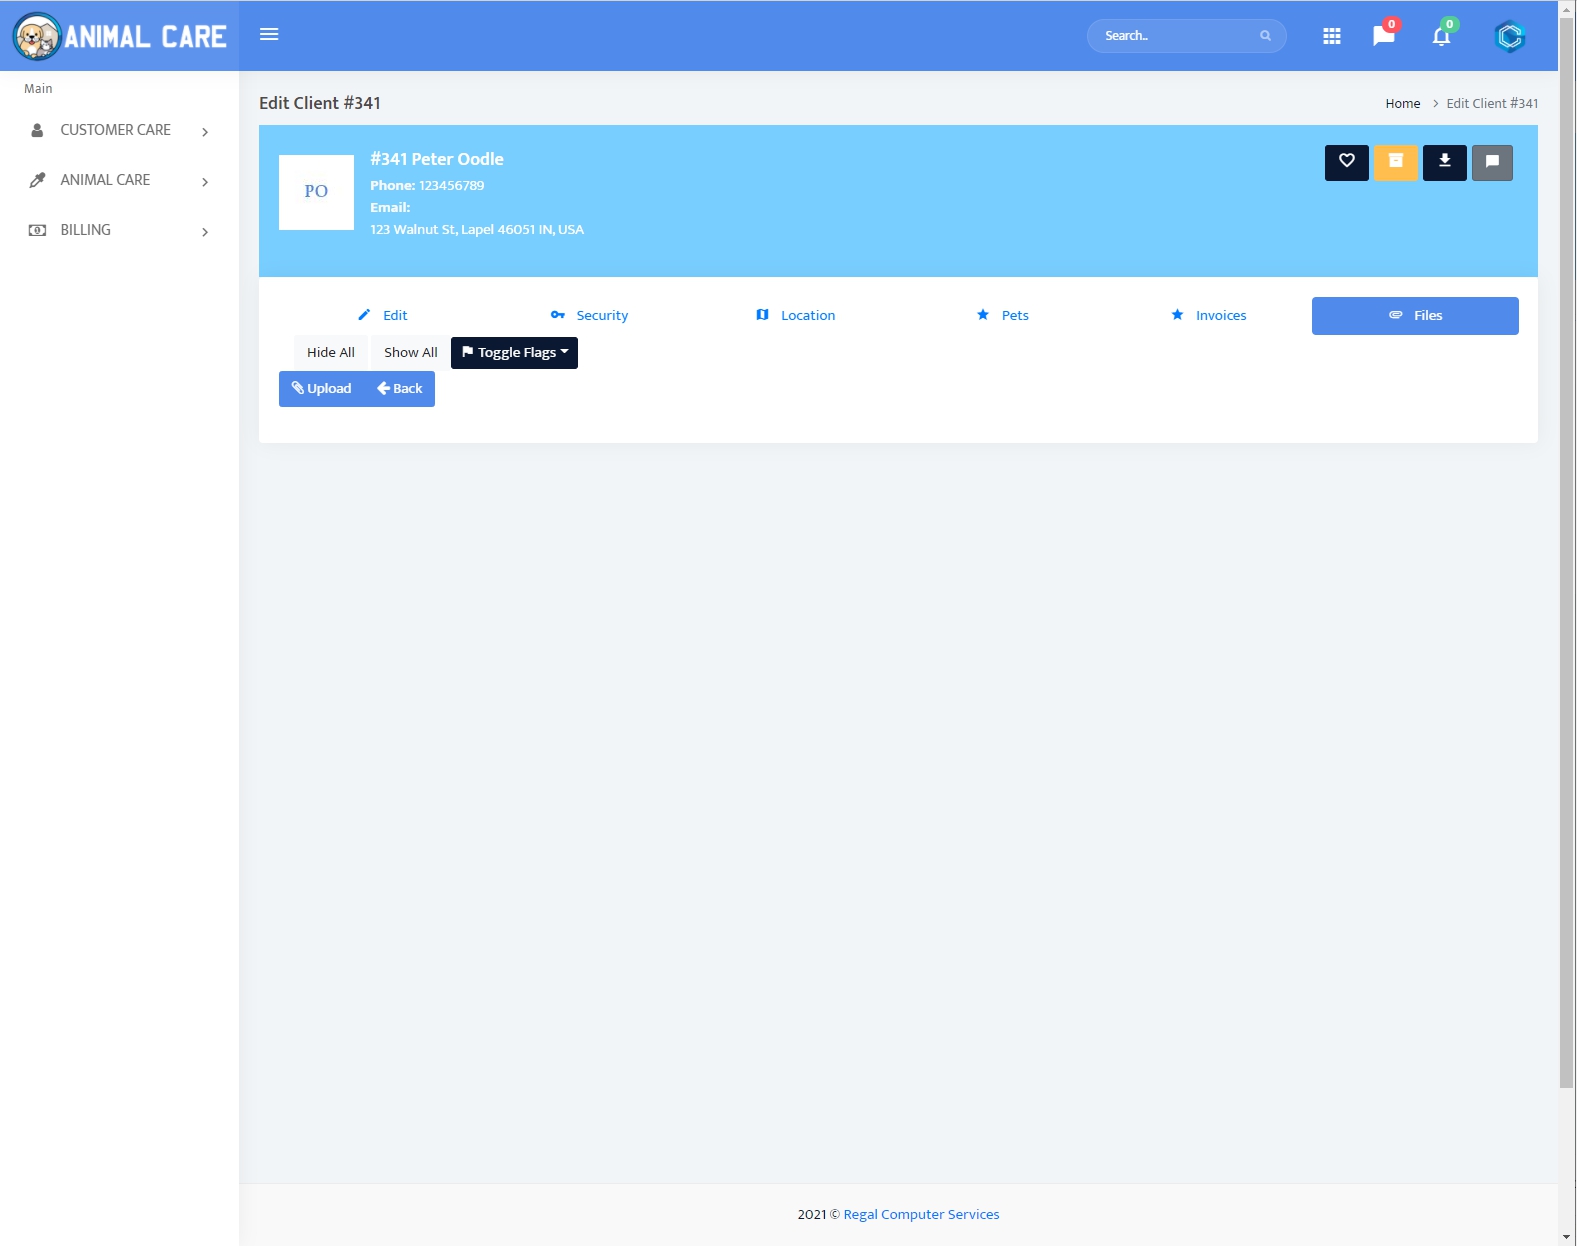Click the page vertical scrollbar
The height and width of the screenshot is (1246, 1577).
(1567, 552)
